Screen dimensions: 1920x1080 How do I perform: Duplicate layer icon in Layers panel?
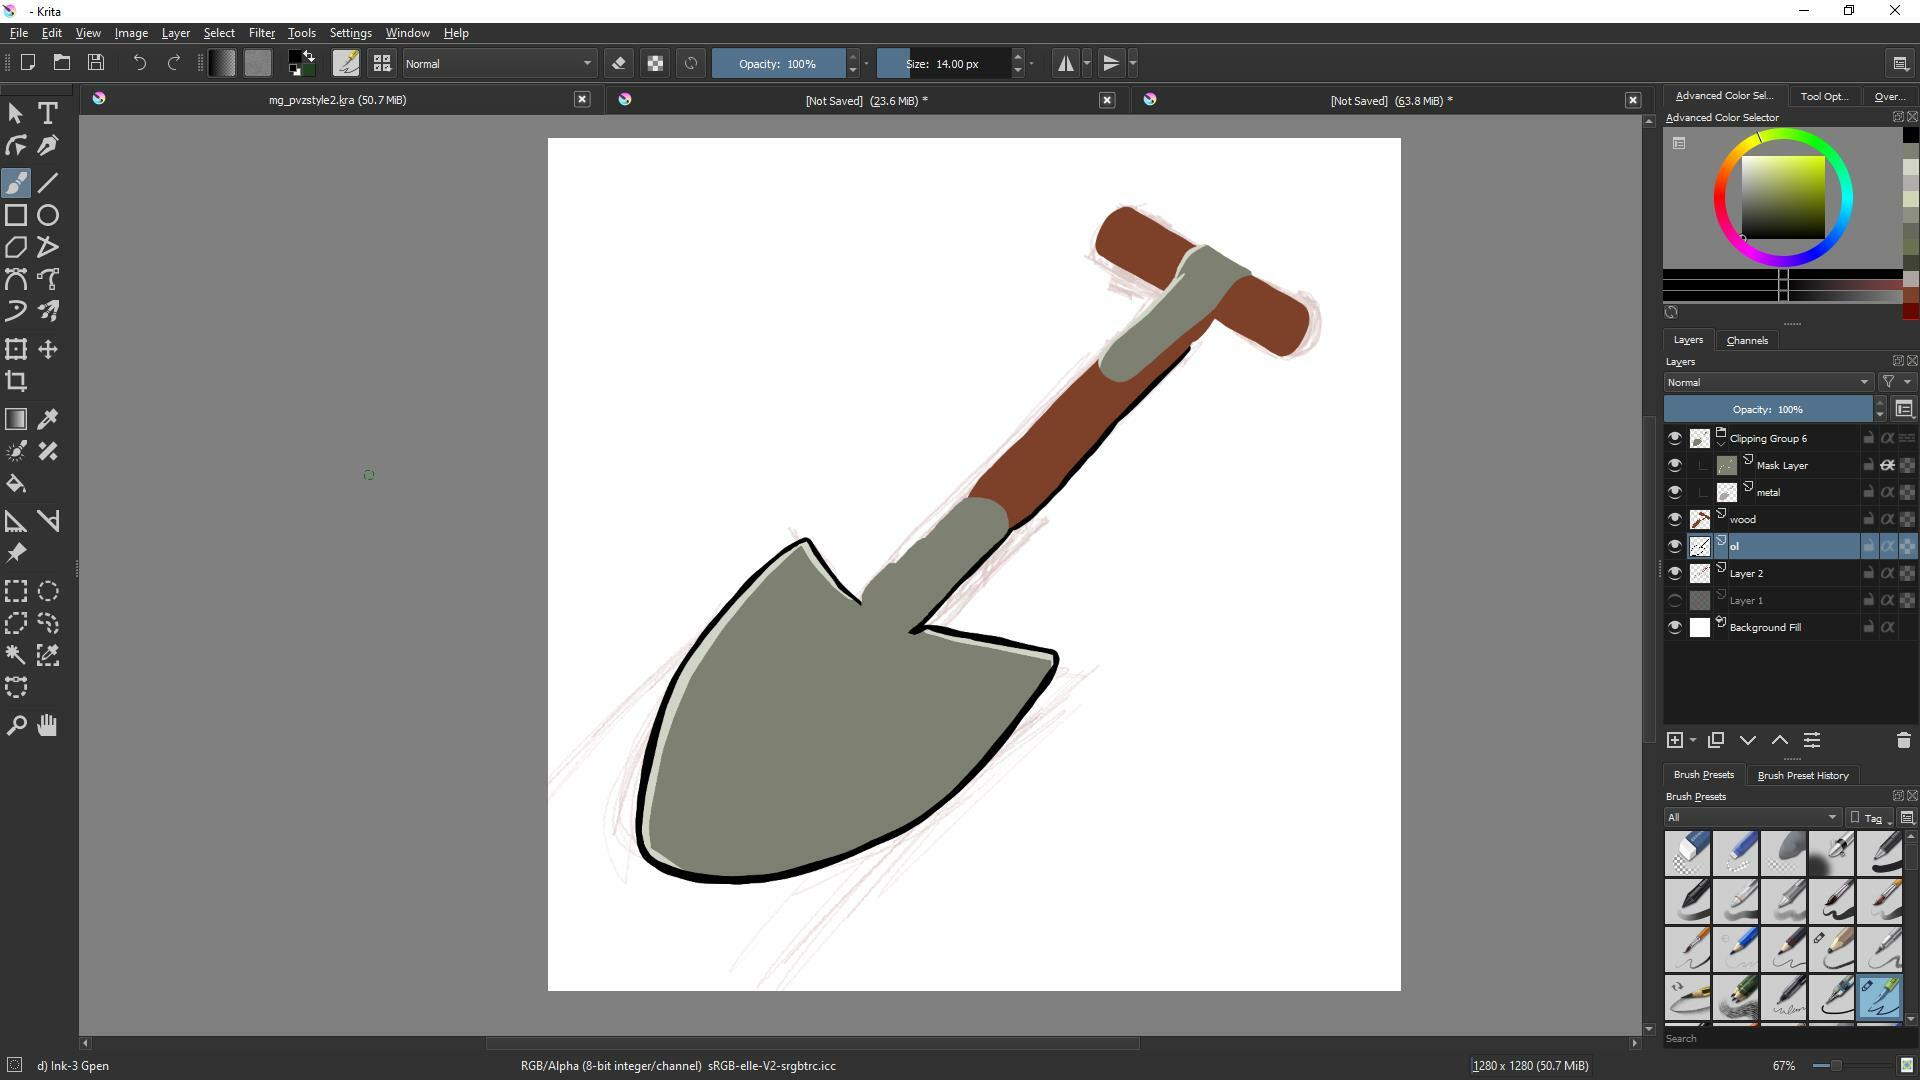point(1716,740)
